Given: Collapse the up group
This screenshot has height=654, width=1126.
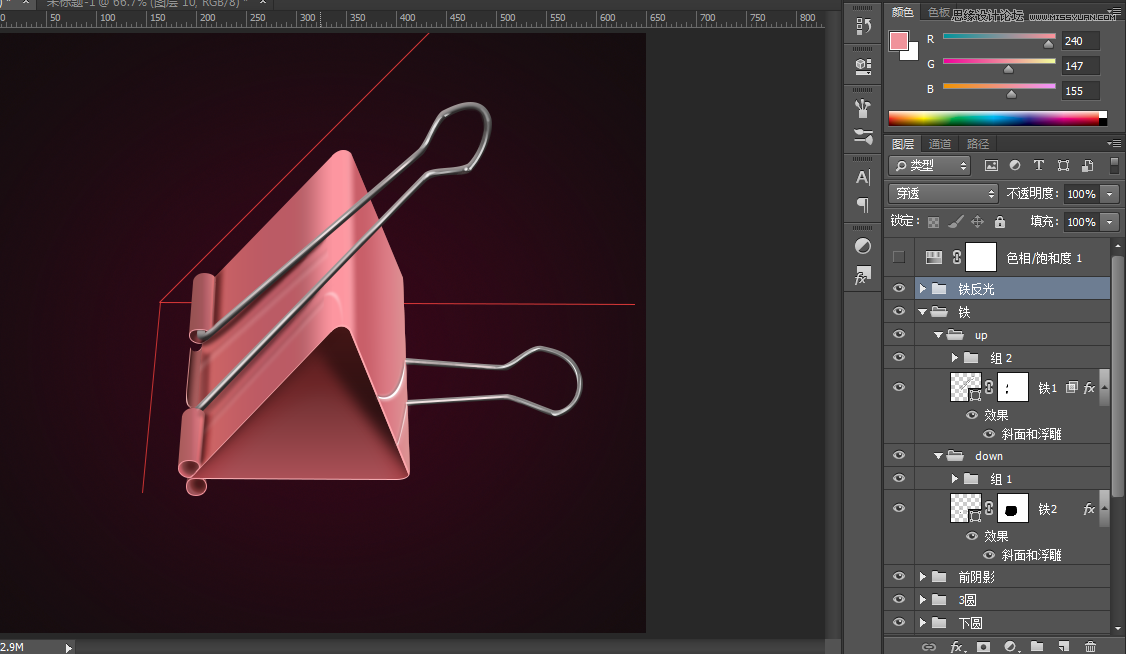Looking at the screenshot, I should 938,335.
